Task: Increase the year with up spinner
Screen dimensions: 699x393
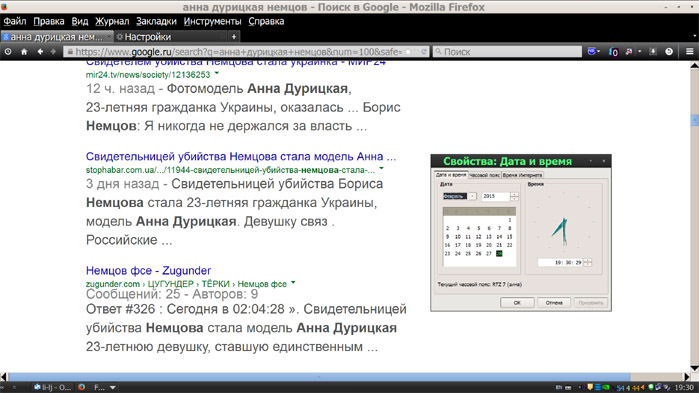Action: coord(514,194)
